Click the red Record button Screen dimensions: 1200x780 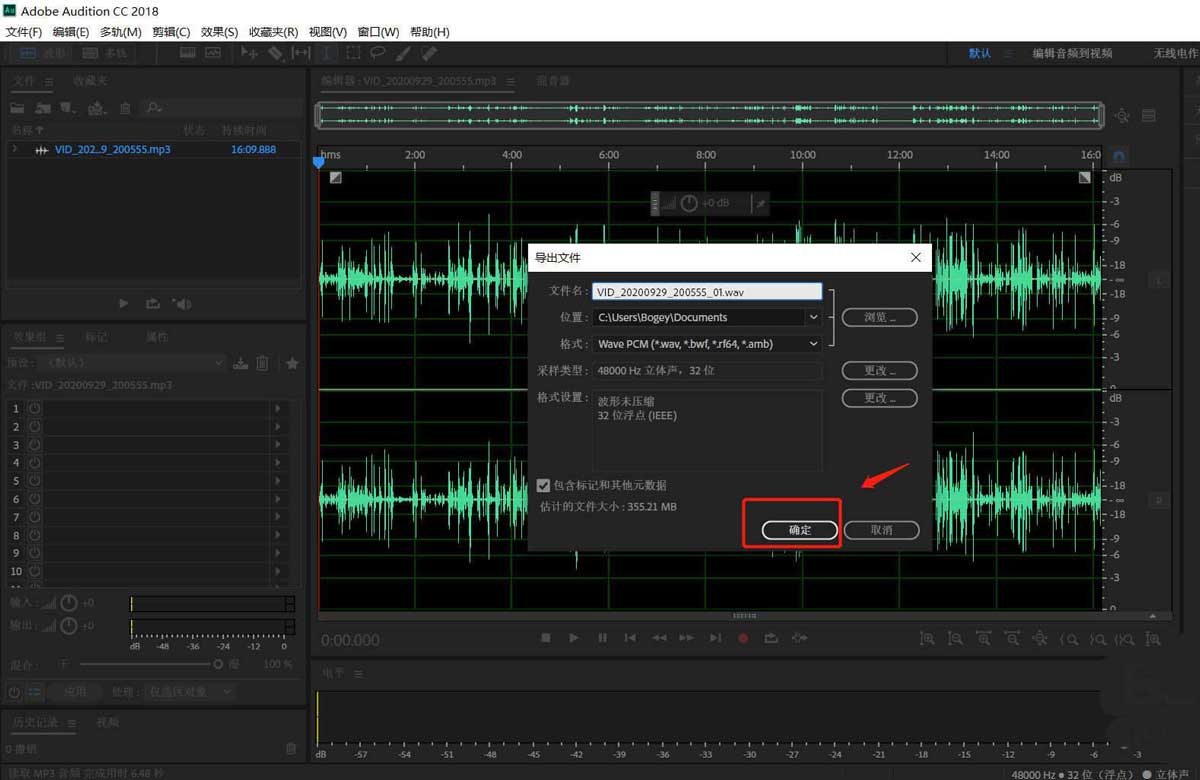(743, 638)
